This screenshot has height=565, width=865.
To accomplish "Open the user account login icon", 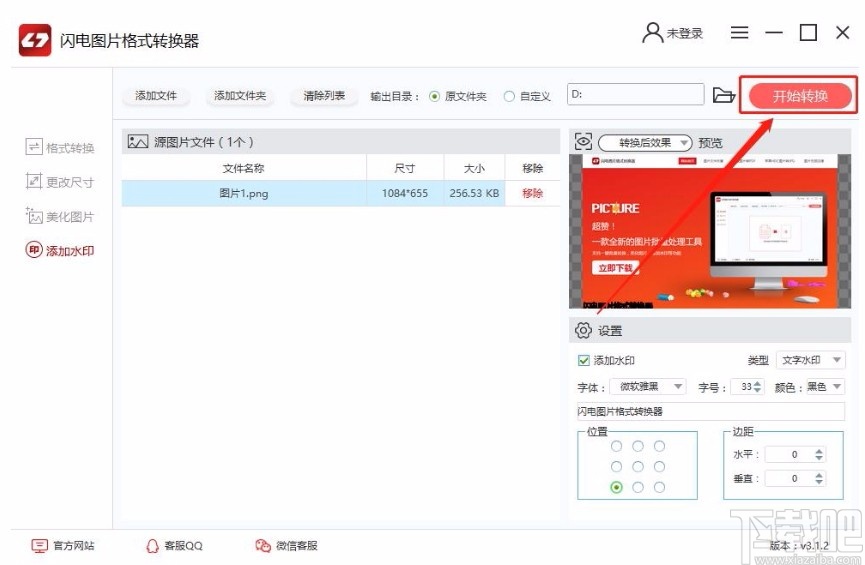I will (653, 33).
